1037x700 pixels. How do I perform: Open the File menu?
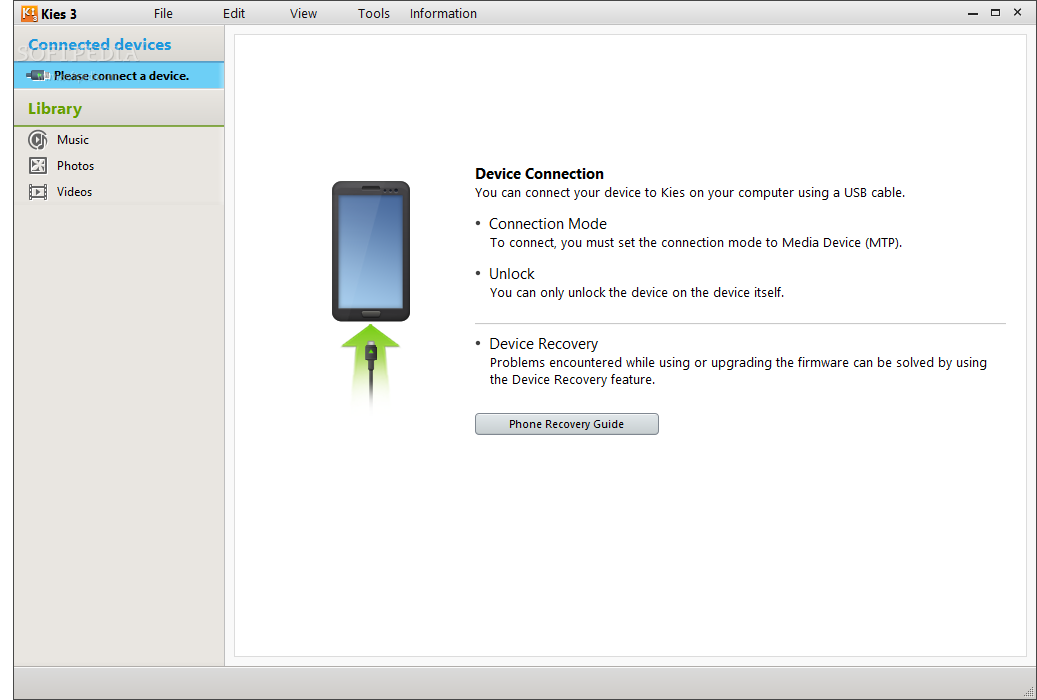163,13
